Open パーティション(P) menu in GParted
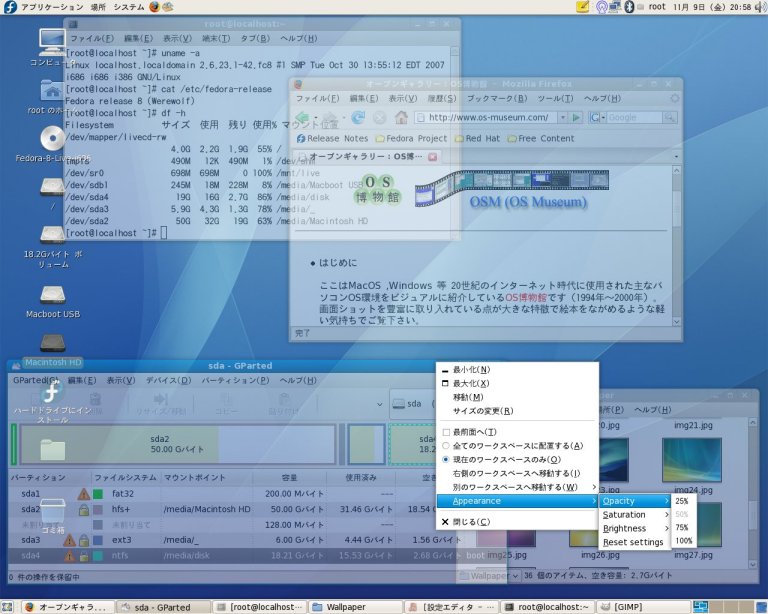The image size is (768, 614). point(235,380)
